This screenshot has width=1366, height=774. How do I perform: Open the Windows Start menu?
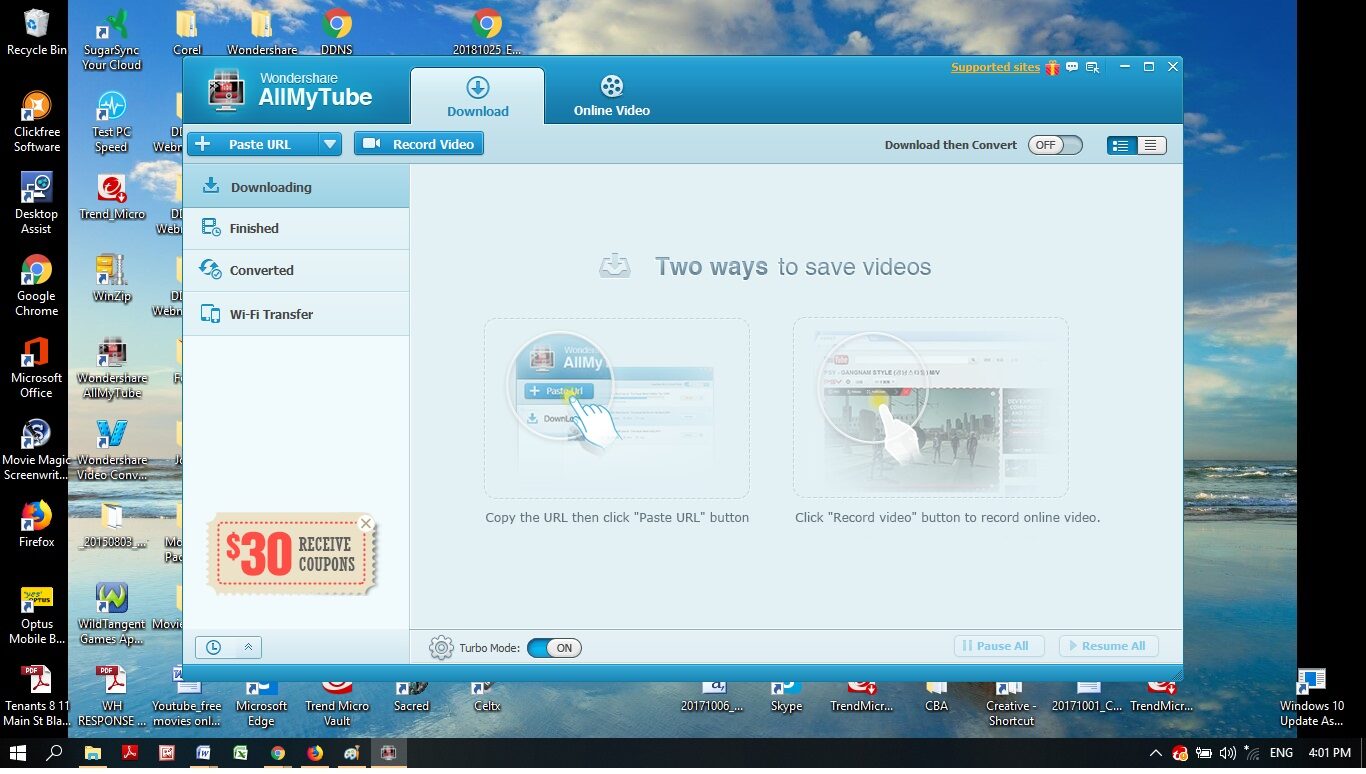(x=17, y=753)
